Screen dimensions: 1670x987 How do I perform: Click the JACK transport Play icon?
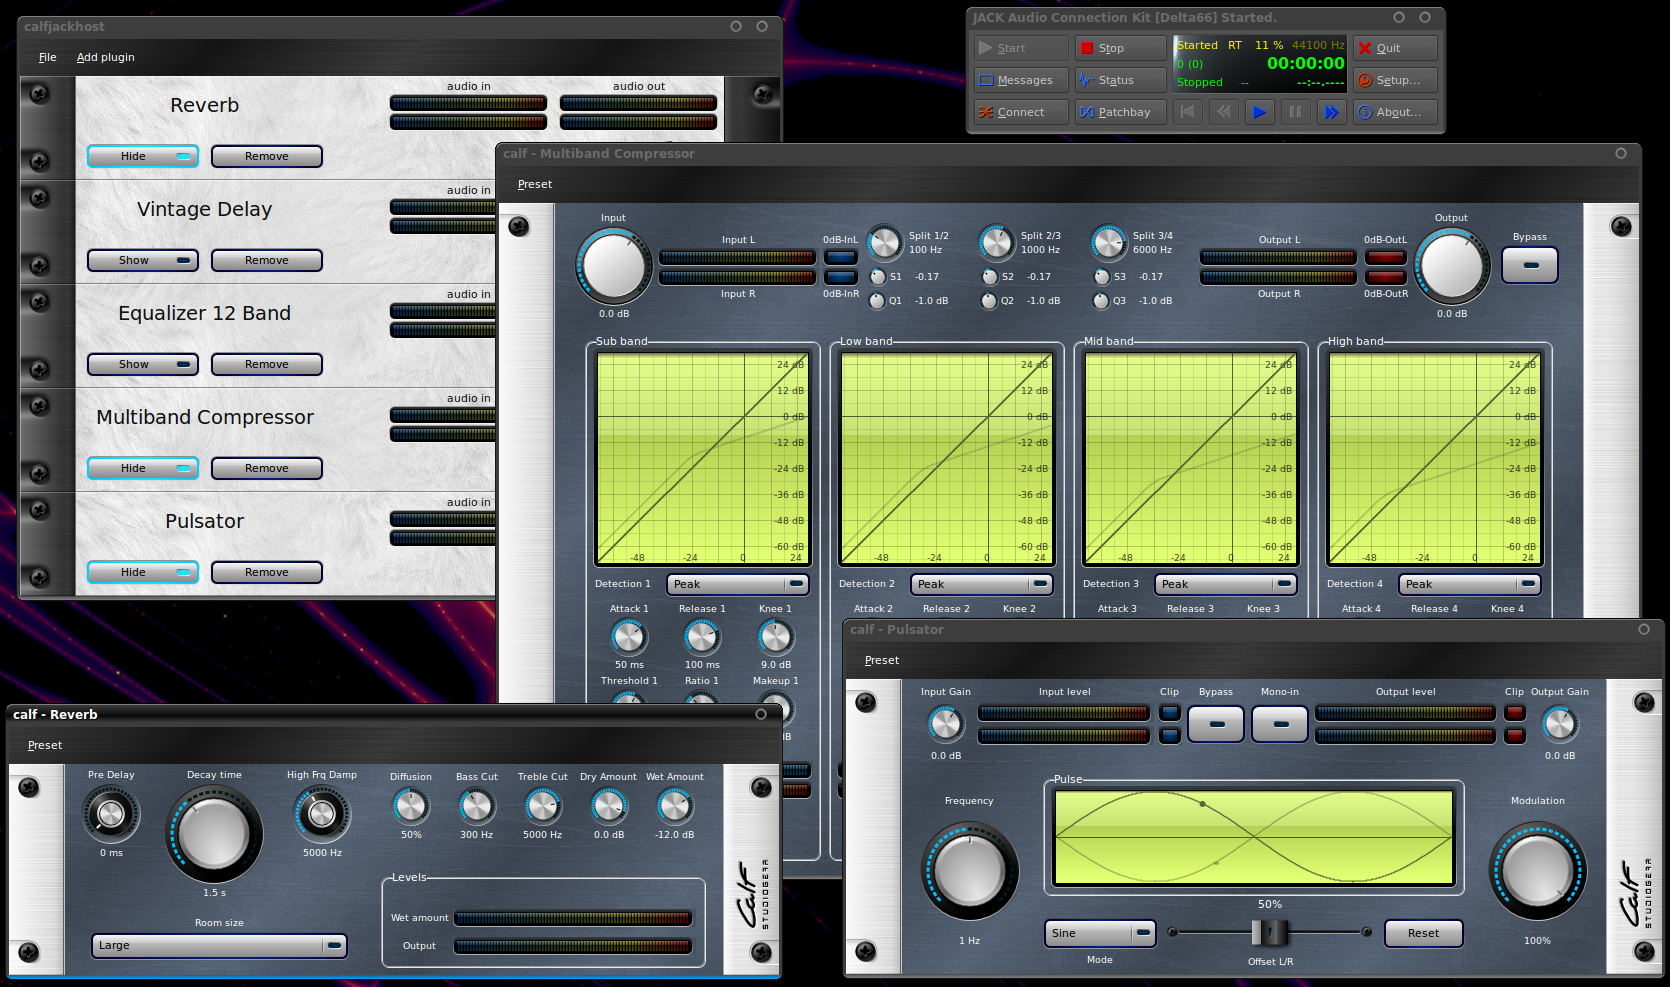1259,112
